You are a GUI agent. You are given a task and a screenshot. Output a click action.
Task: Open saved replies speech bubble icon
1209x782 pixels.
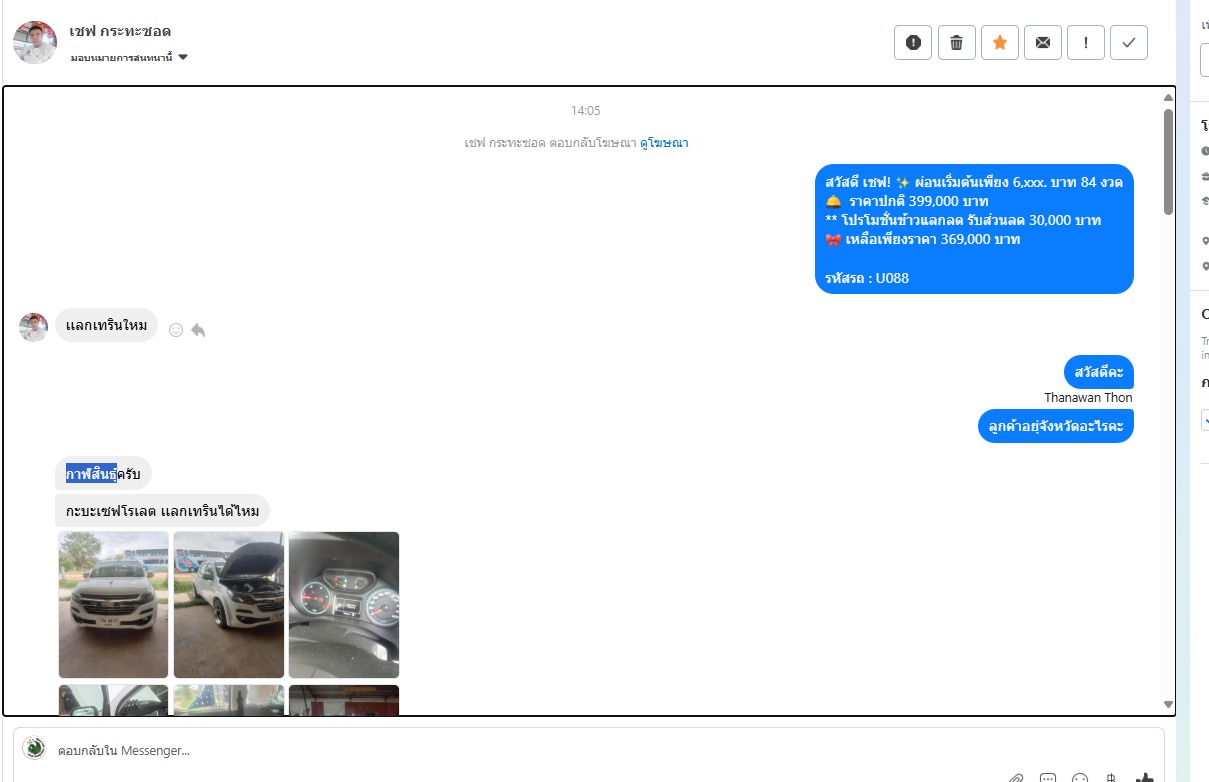[1048, 778]
